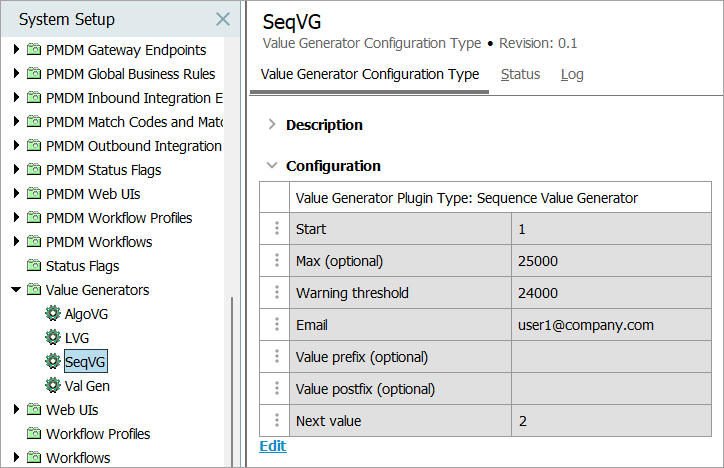Open the Log tab
Screen dimensions: 724x468
(572, 74)
